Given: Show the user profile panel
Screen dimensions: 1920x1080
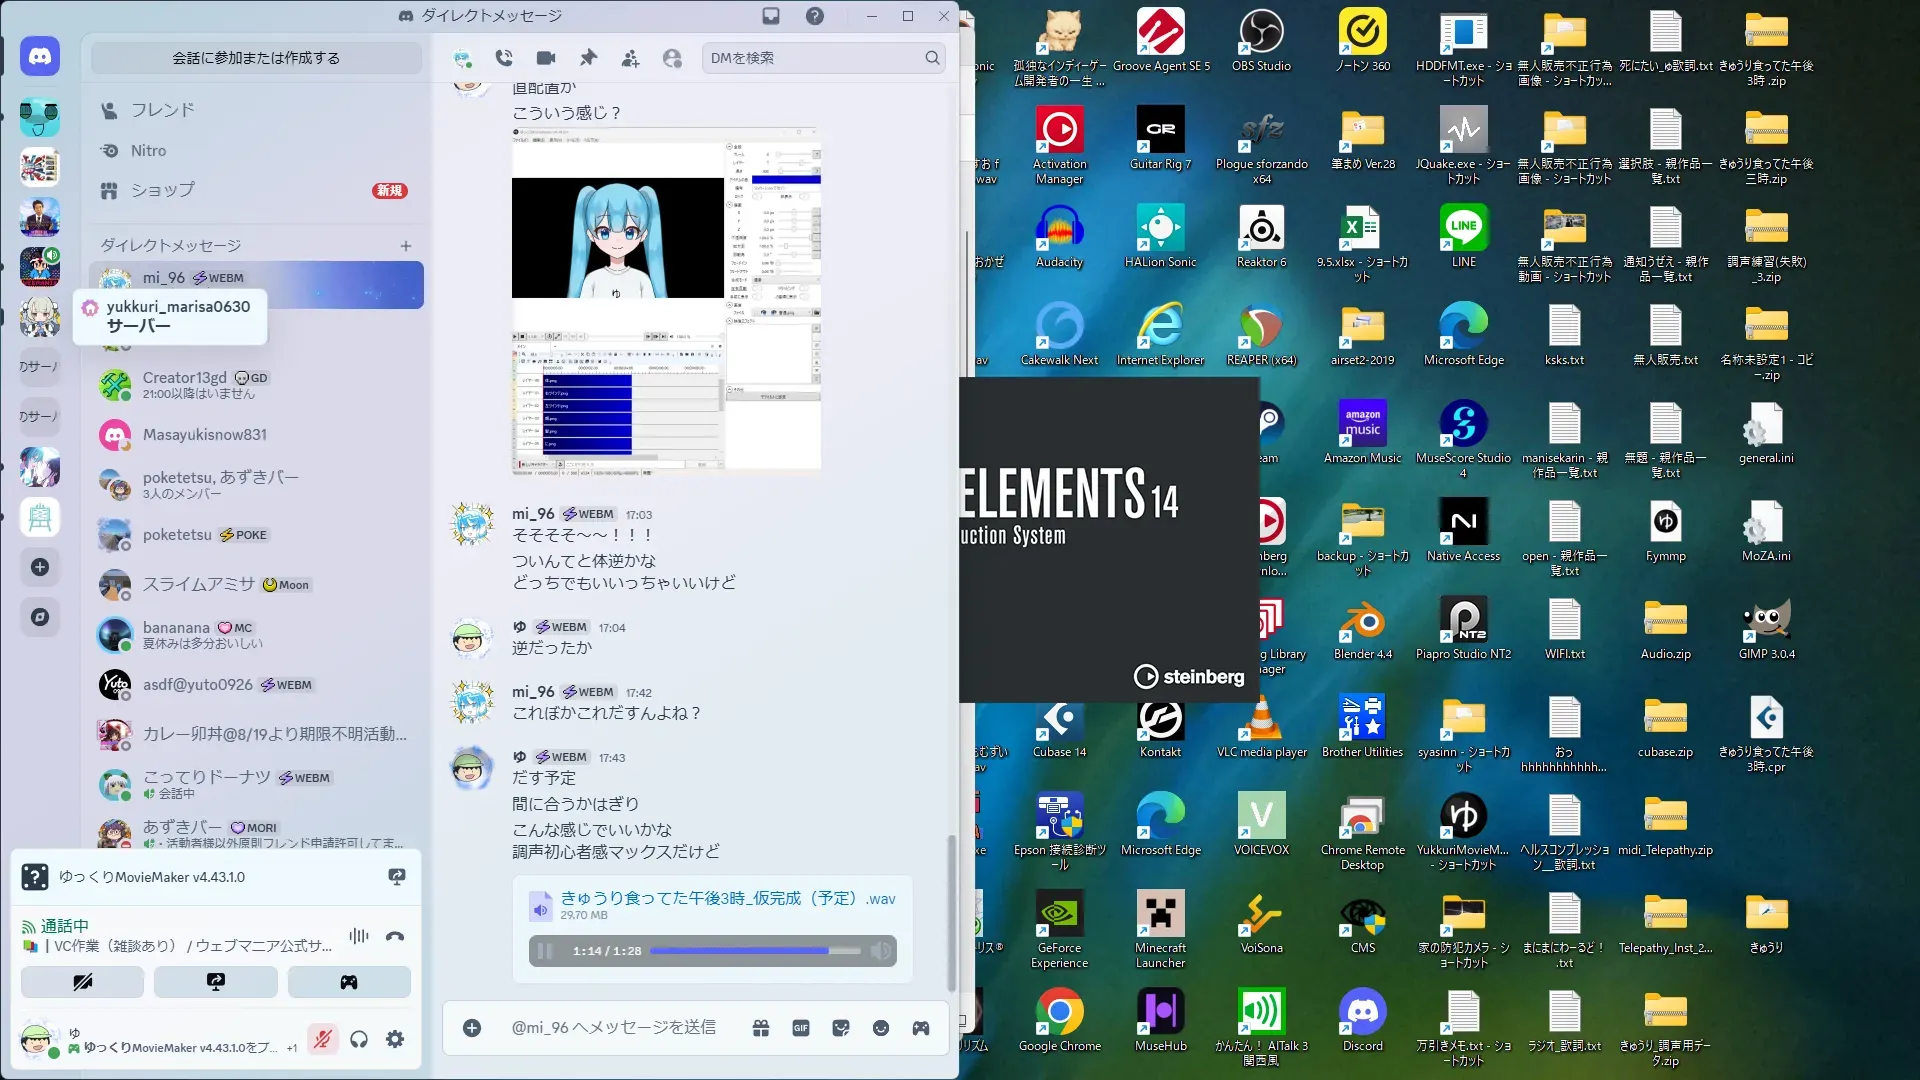Looking at the screenshot, I should [x=672, y=59].
